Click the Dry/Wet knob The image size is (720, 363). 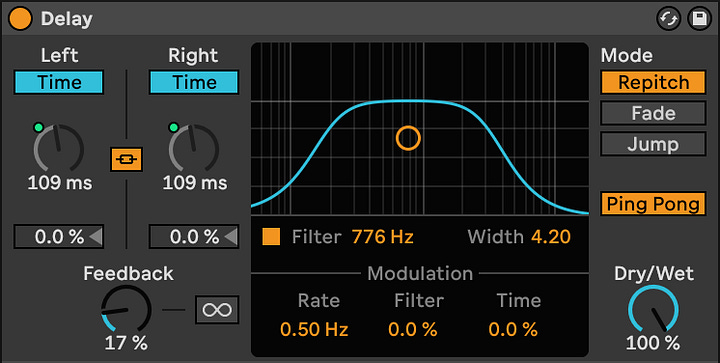653,309
